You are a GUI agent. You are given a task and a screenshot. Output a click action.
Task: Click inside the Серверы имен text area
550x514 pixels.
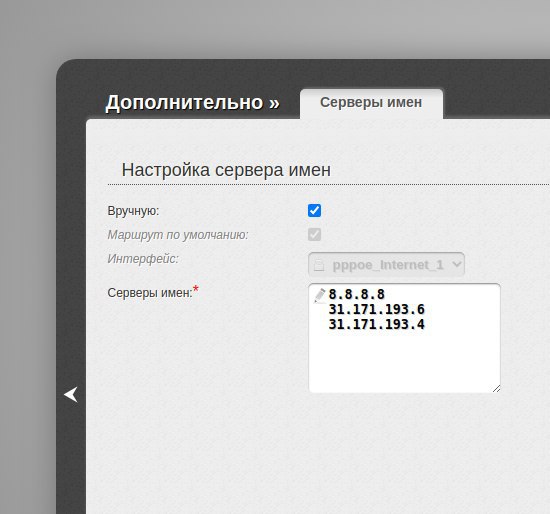(x=404, y=338)
